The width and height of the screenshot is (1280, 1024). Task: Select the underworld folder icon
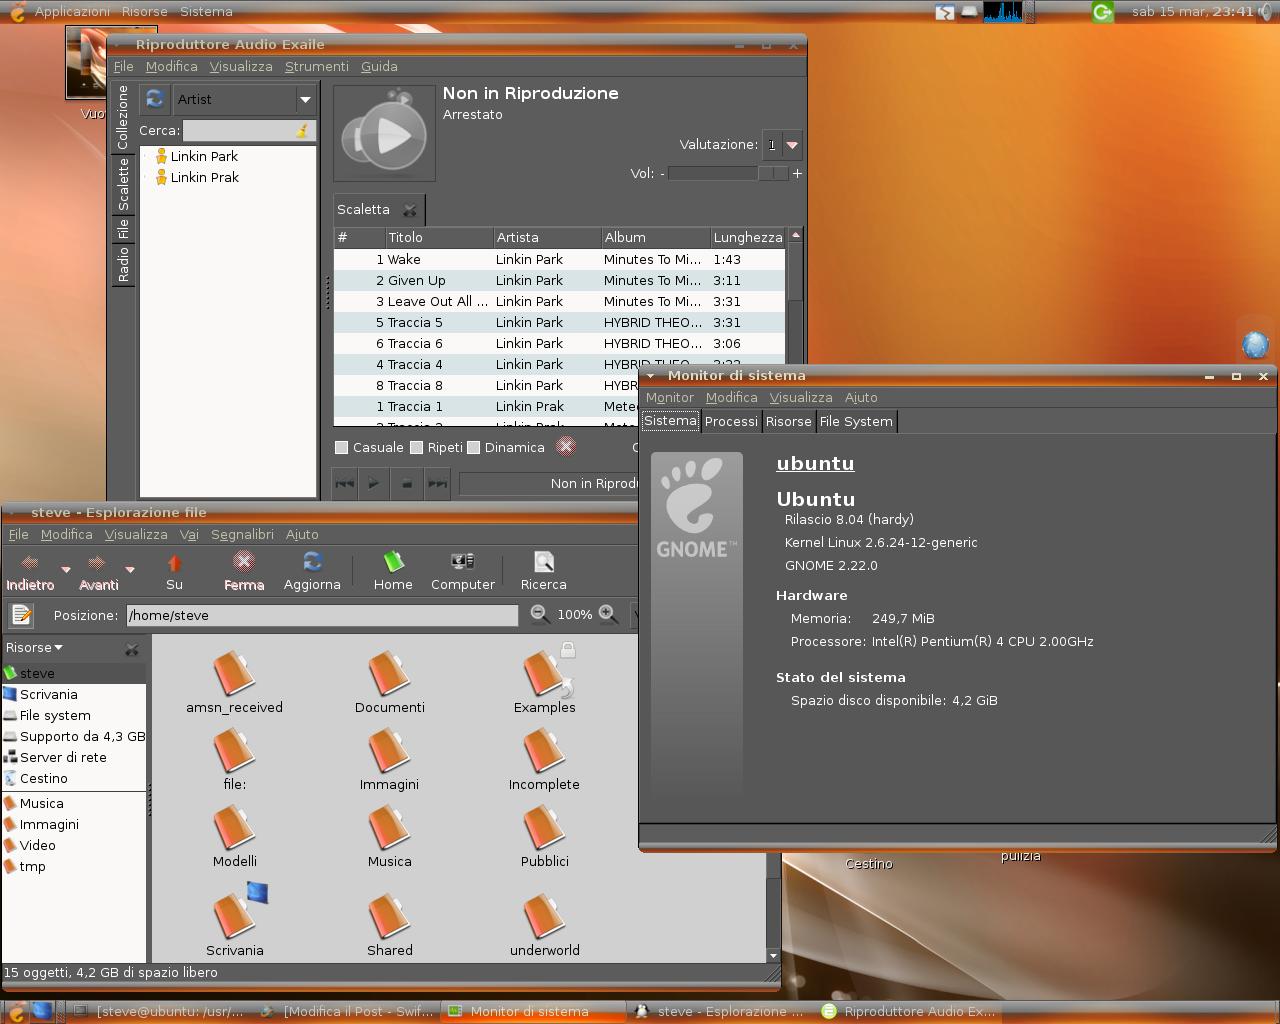pos(545,915)
